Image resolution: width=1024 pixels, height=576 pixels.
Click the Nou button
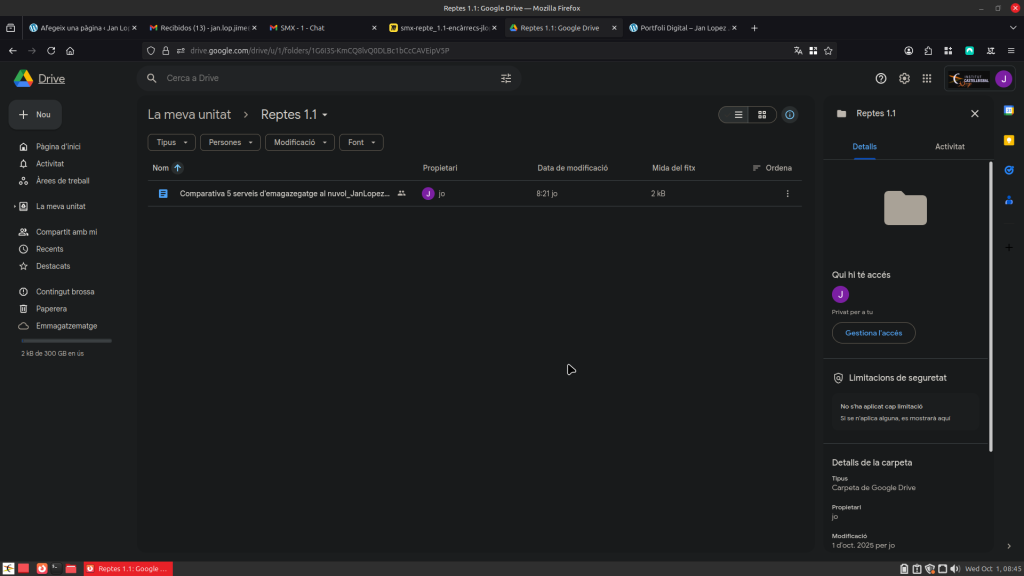[35, 115]
